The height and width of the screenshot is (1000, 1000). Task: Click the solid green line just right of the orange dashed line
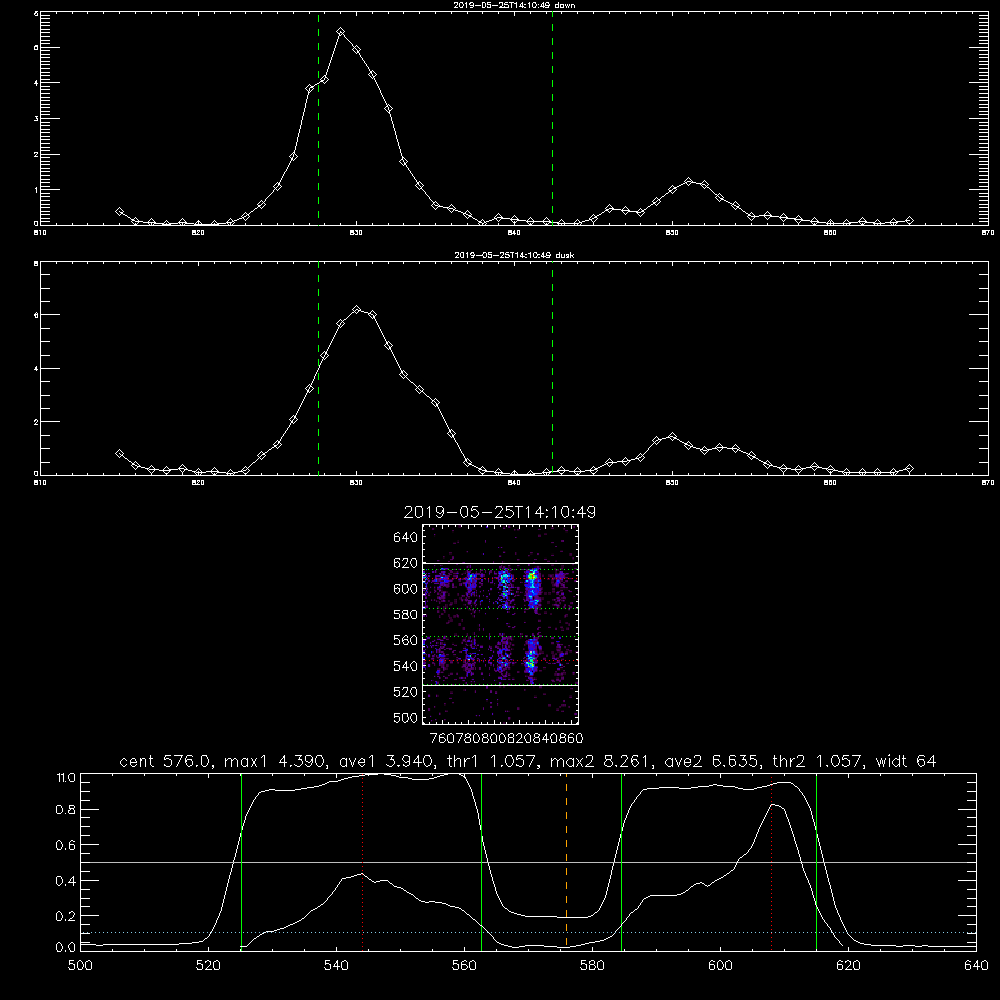(621, 862)
